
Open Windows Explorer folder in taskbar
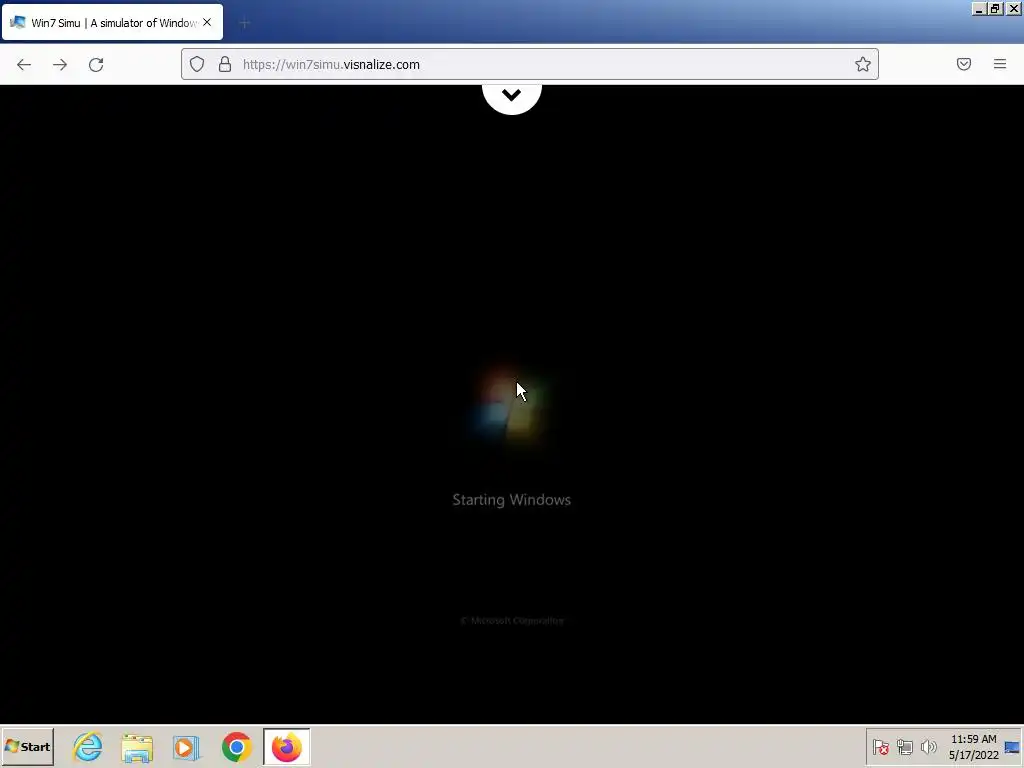click(137, 748)
